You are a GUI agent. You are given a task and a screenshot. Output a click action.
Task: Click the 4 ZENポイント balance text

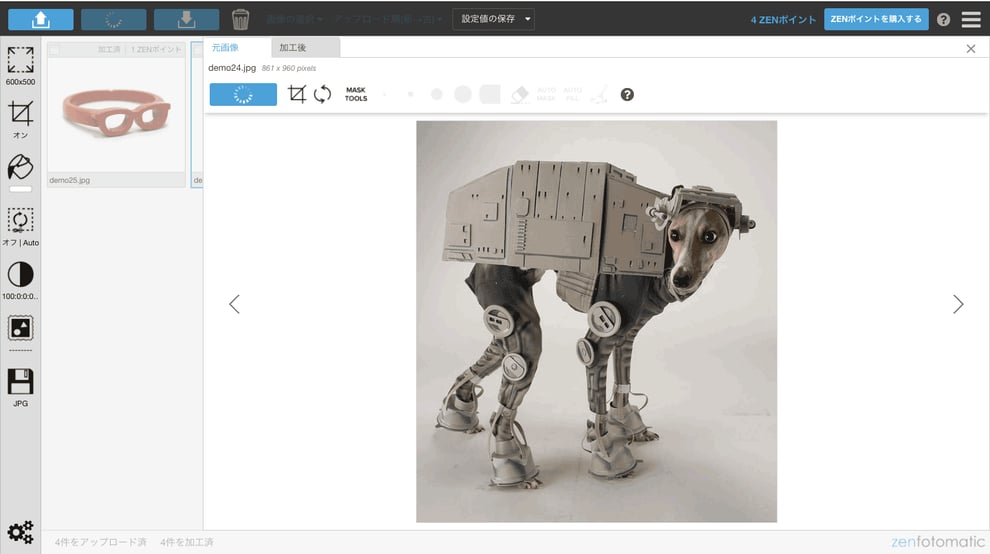(x=783, y=20)
